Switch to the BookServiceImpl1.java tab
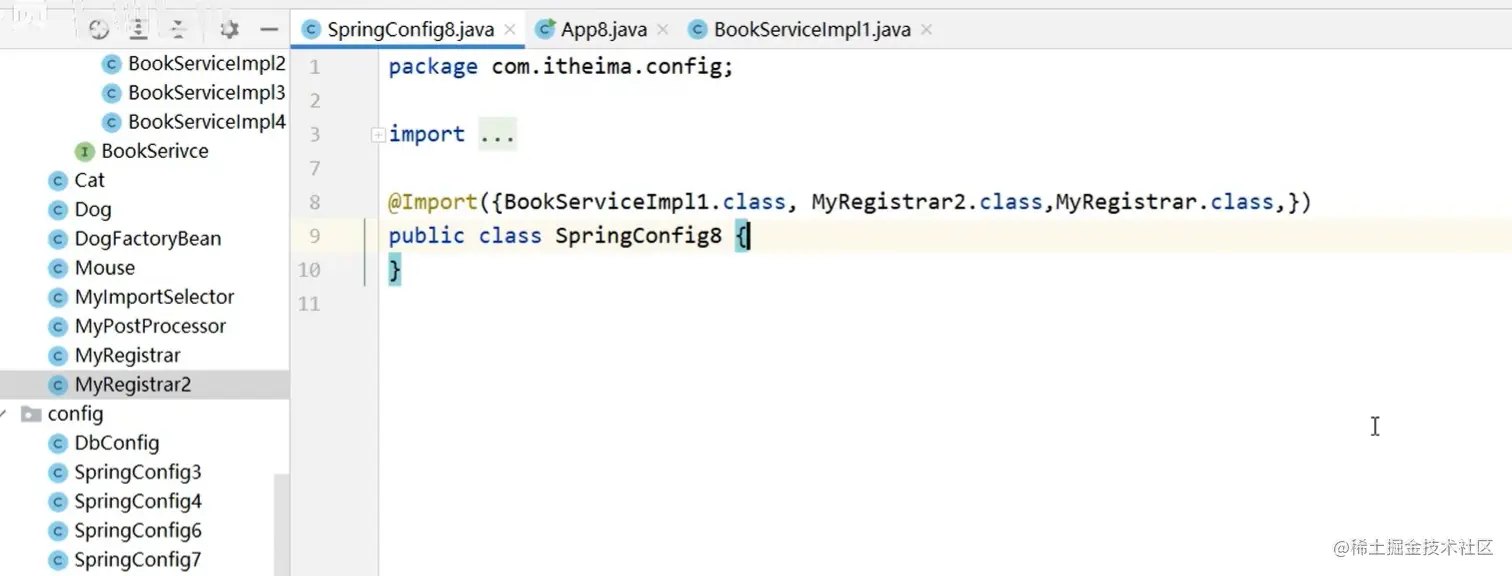The height and width of the screenshot is (576, 1512). (x=812, y=29)
